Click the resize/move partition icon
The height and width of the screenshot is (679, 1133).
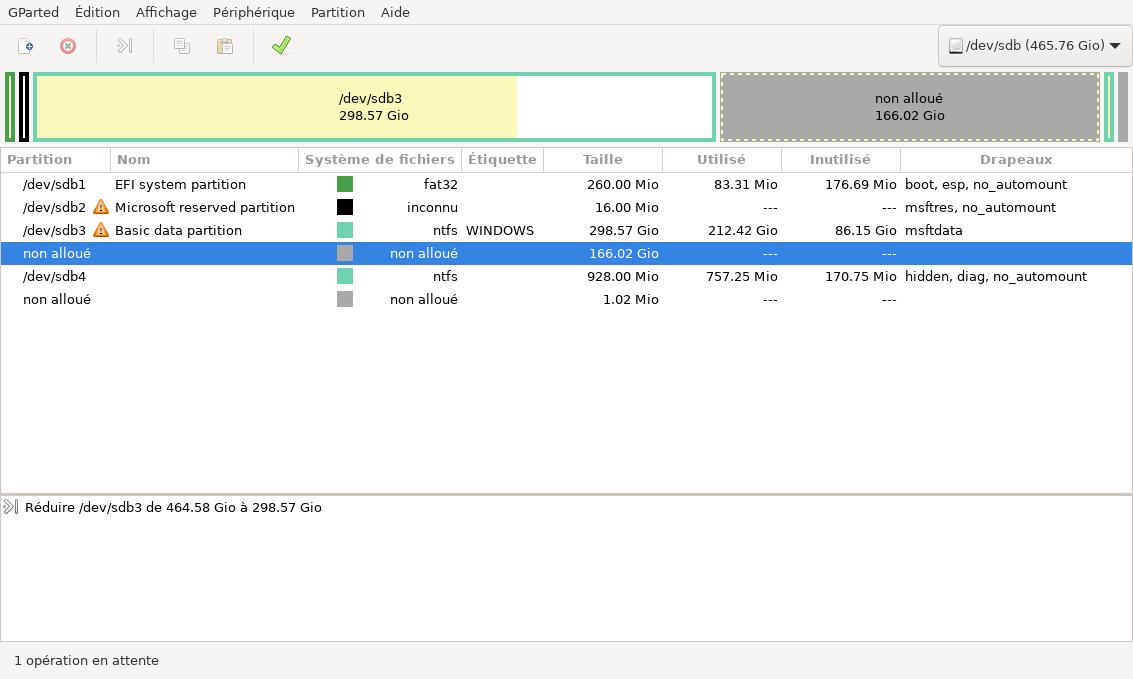click(x=125, y=46)
